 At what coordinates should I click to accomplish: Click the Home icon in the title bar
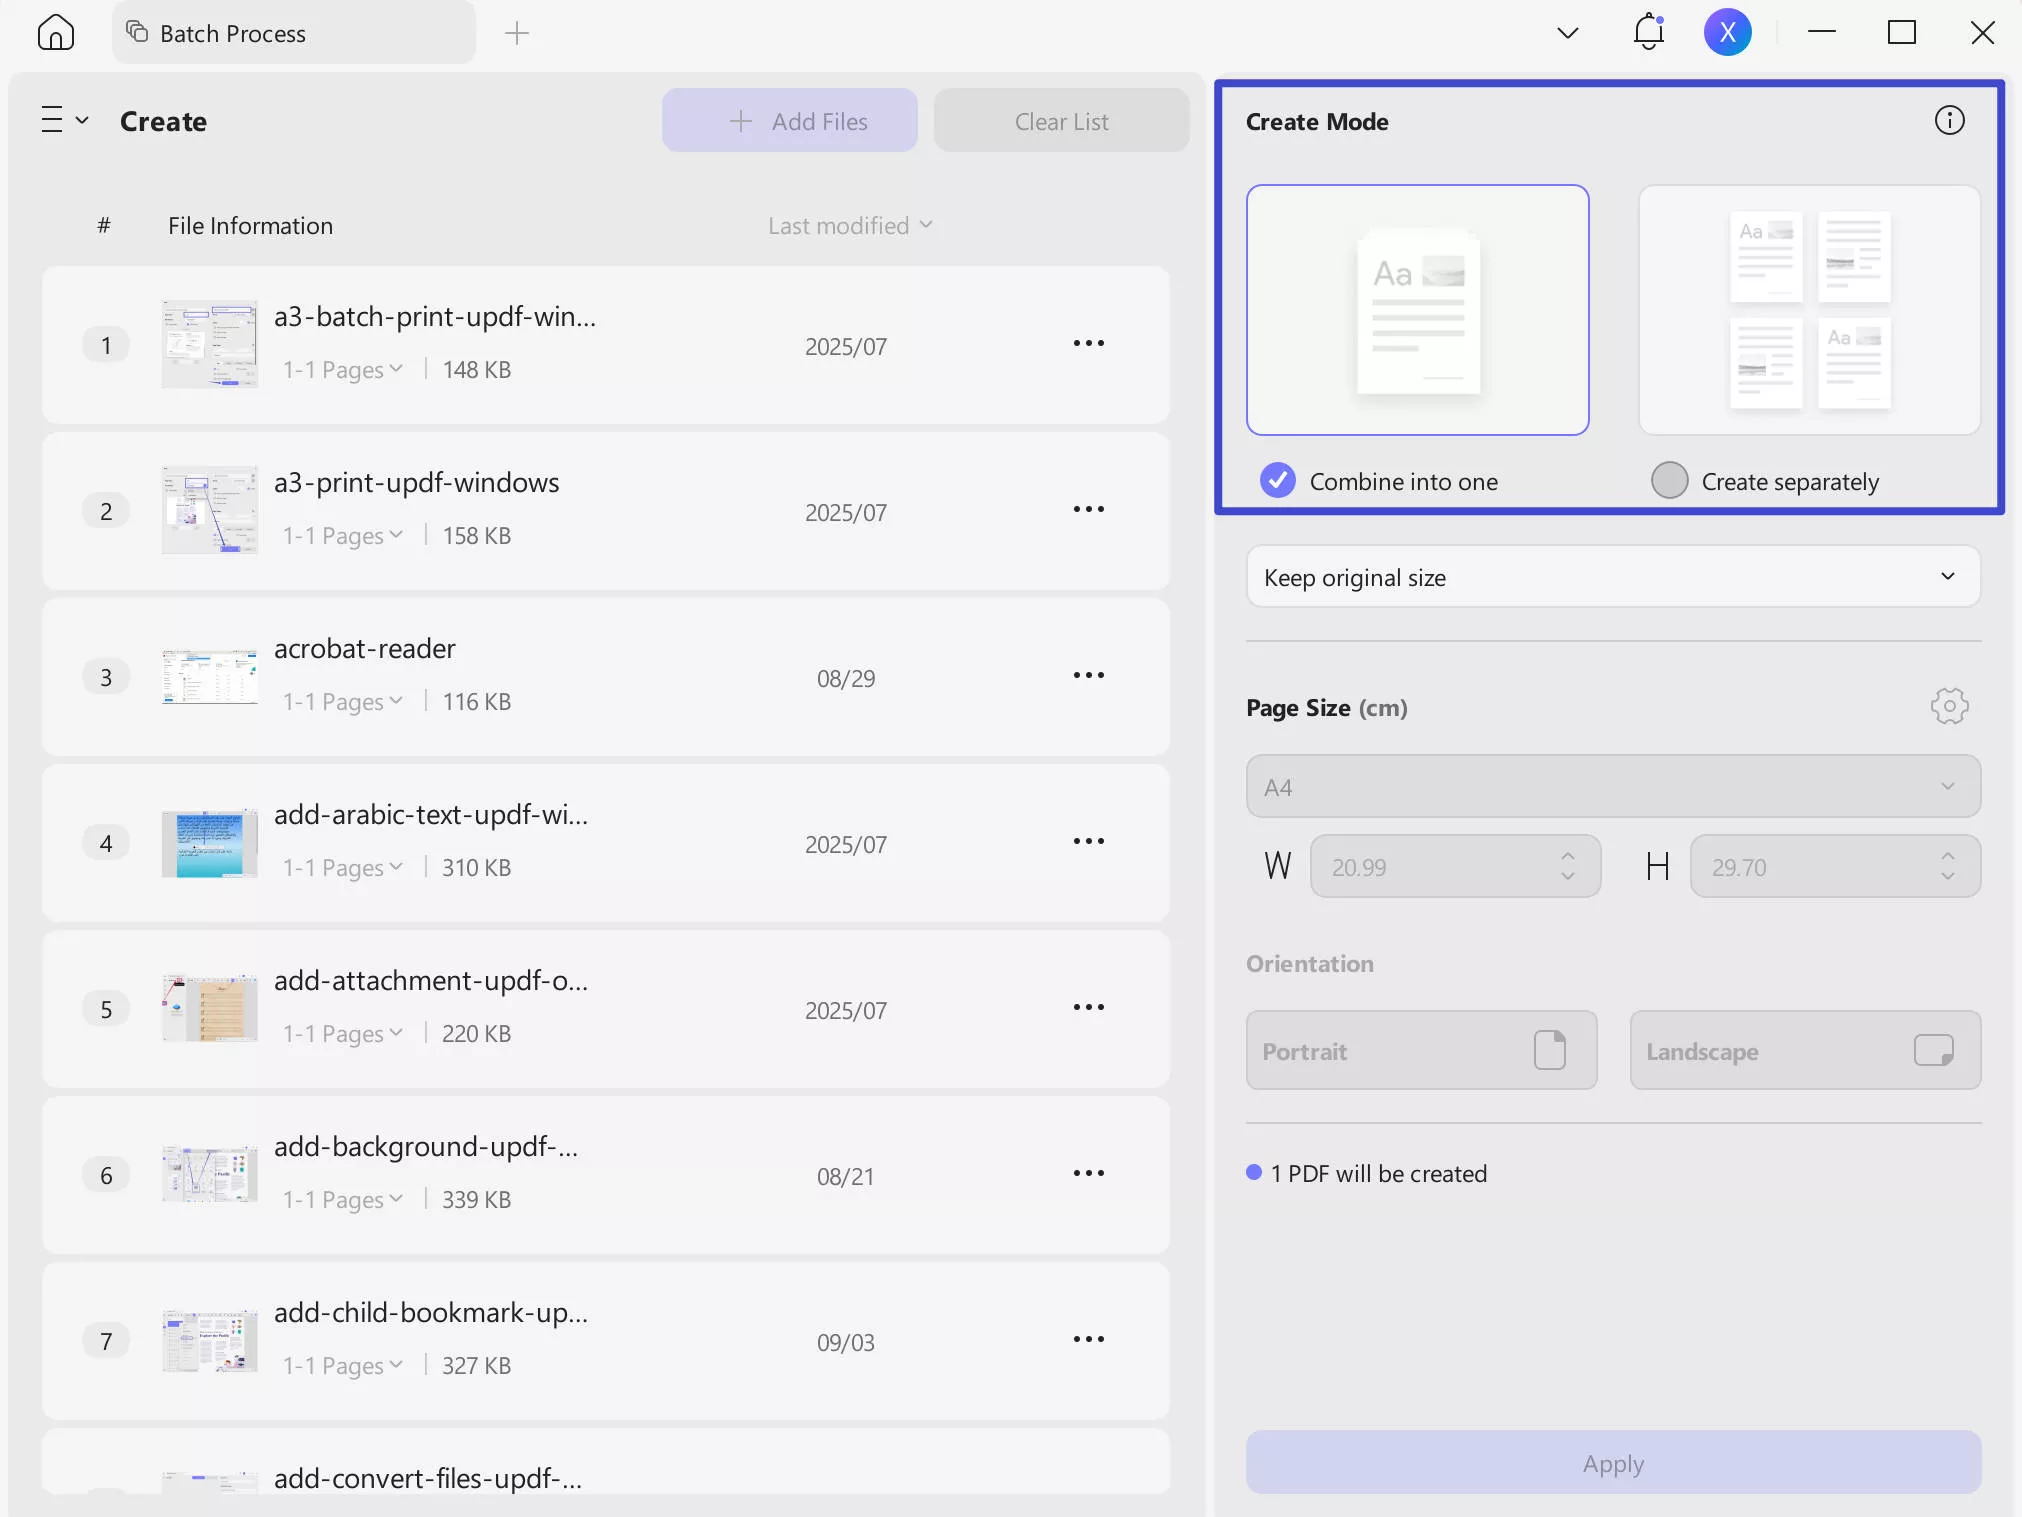pos(56,32)
